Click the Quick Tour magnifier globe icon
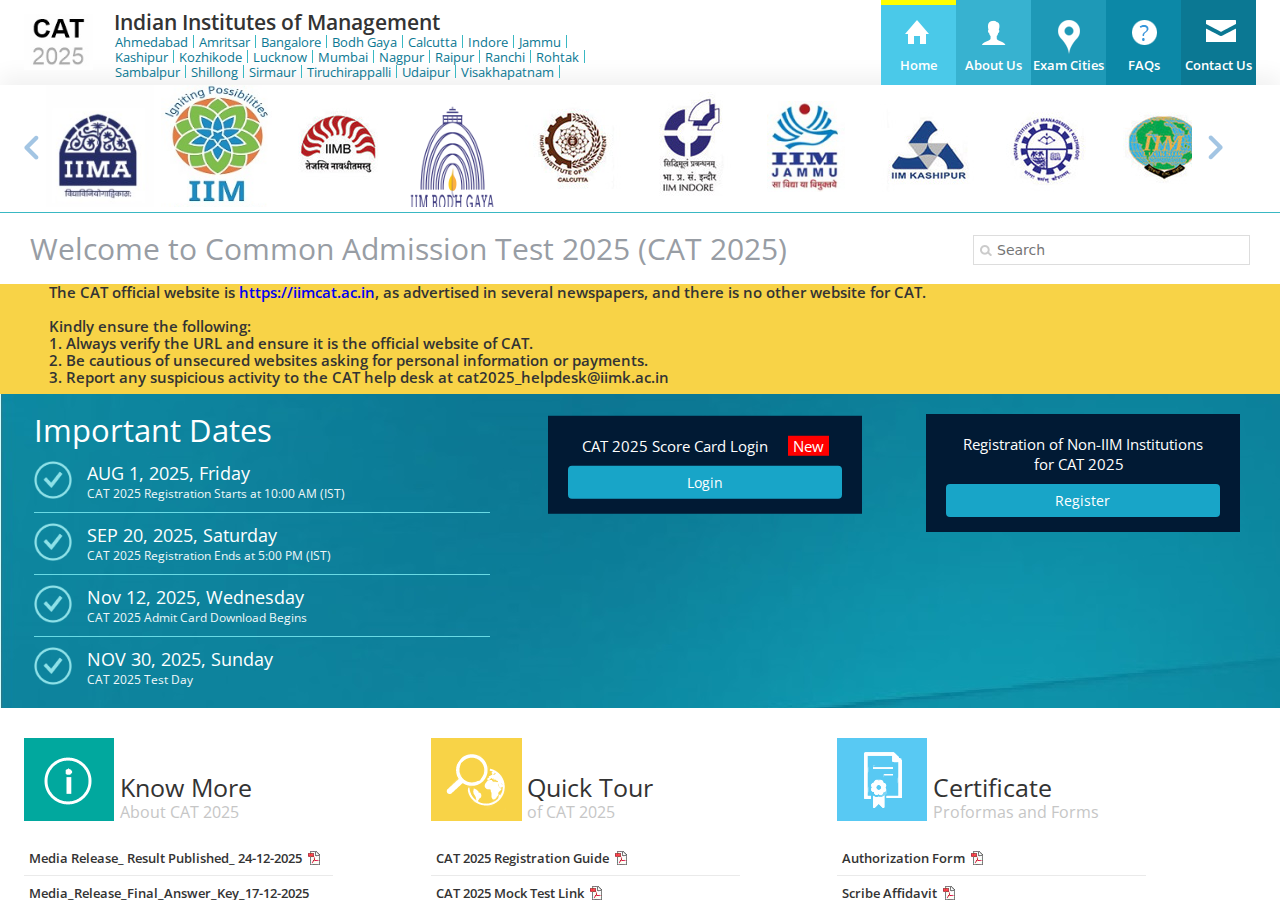Viewport: 1280px width, 900px height. [x=476, y=780]
